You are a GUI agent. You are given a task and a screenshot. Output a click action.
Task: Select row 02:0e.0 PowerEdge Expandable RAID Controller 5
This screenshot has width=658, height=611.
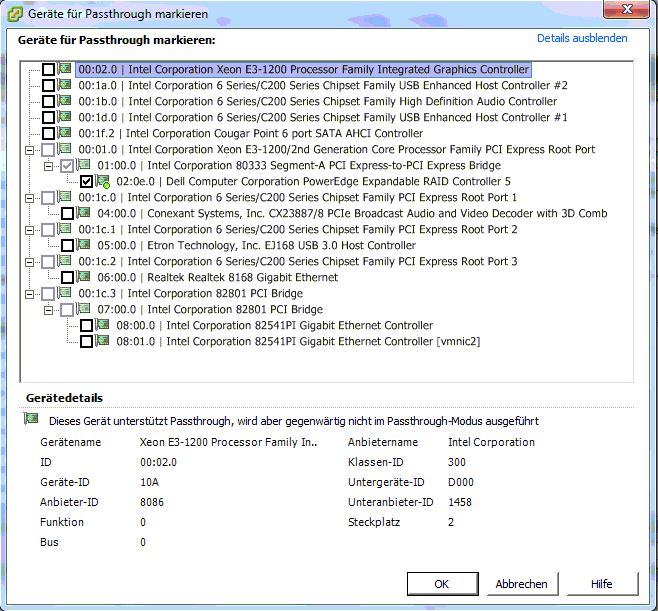coord(313,182)
